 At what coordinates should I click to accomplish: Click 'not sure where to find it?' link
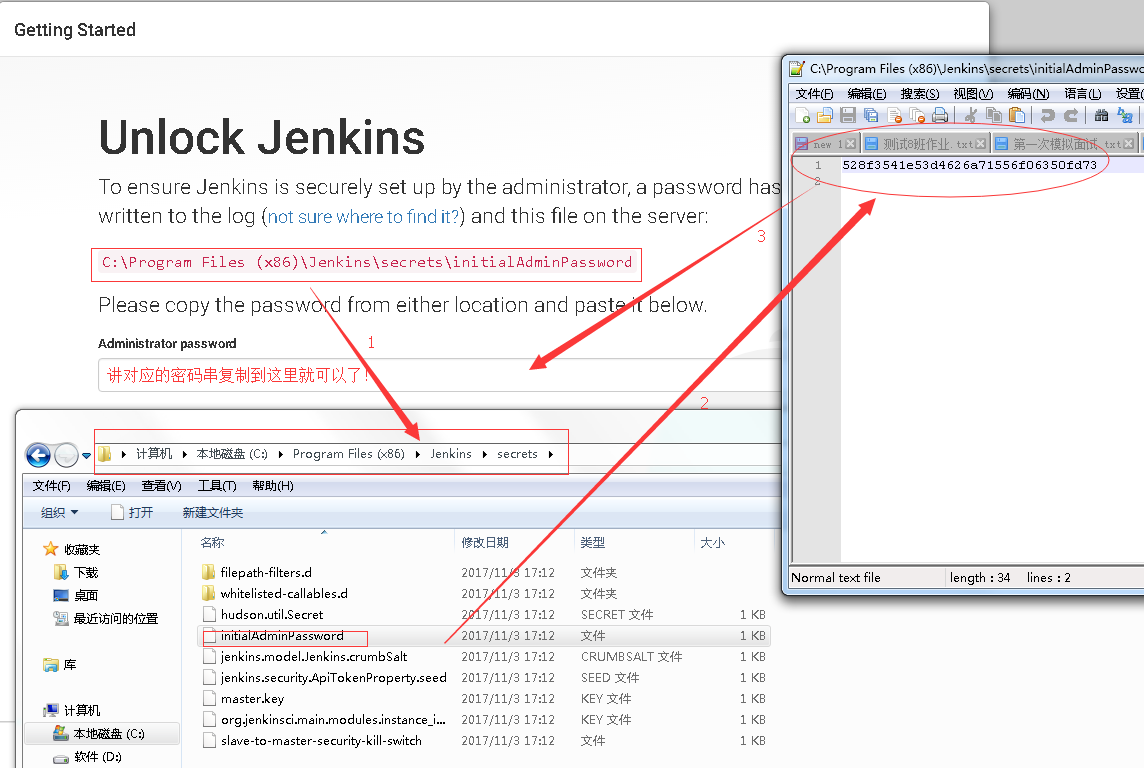pos(363,217)
